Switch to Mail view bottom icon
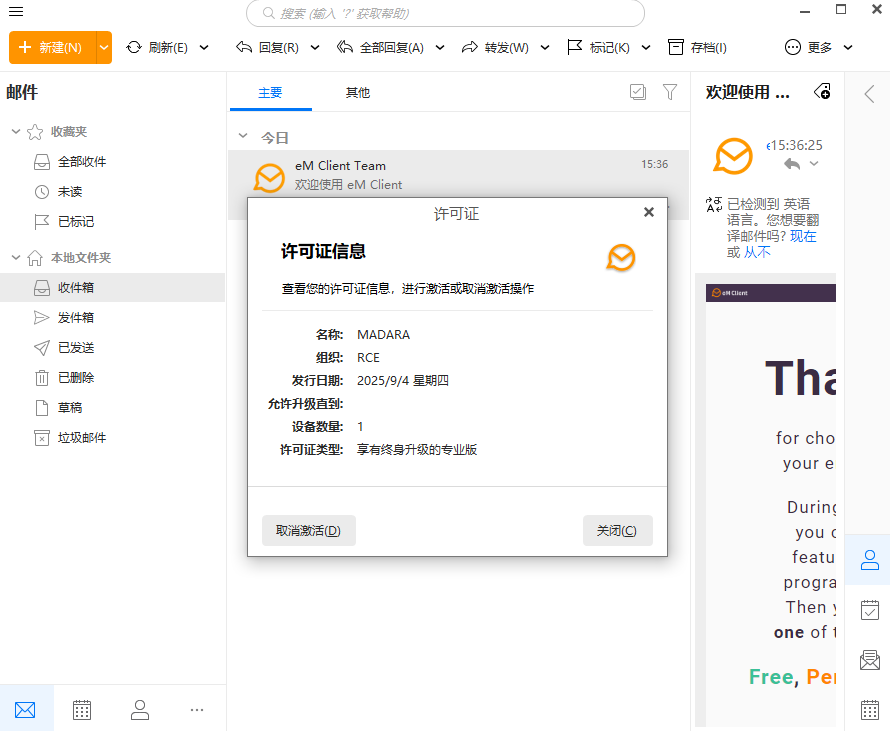This screenshot has width=890, height=731. click(x=25, y=709)
